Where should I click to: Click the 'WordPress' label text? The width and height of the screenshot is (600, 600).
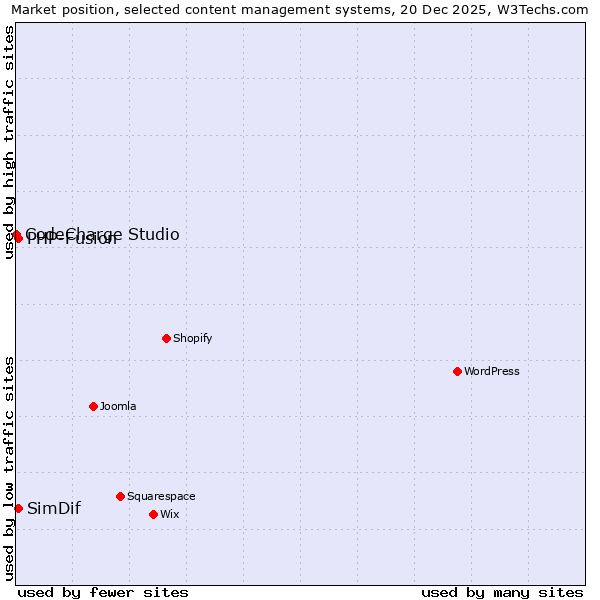coord(492,371)
